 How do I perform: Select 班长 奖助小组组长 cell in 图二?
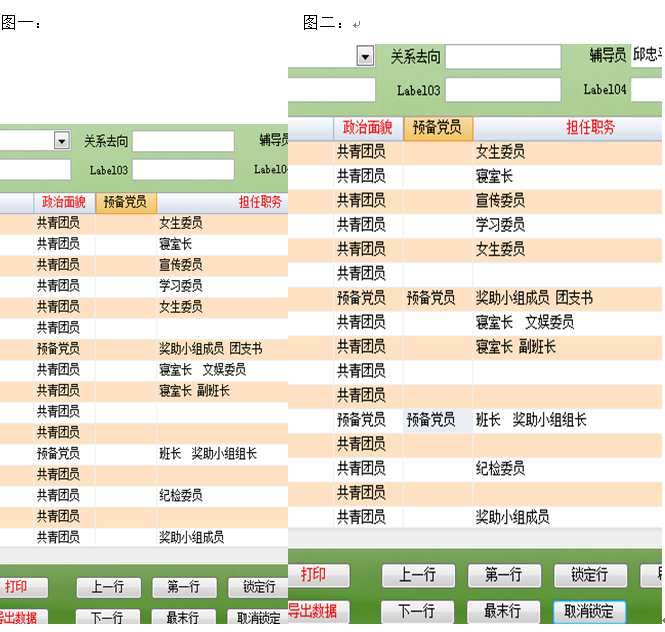pyautogui.click(x=567, y=420)
